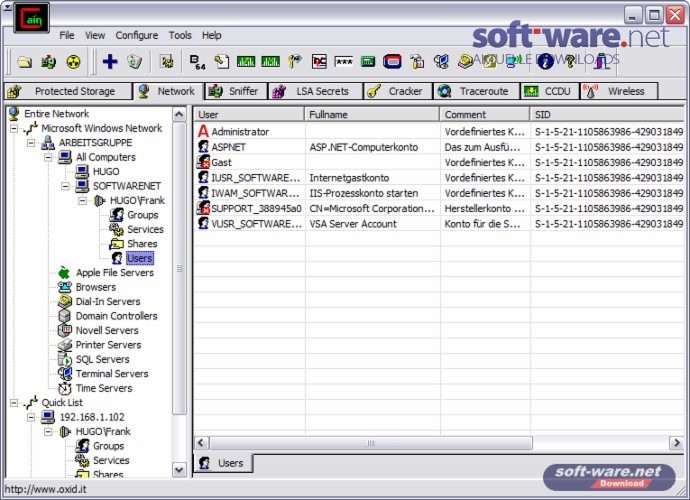Click tree scrollbar down arrow
Viewport: 690px width, 500px height.
179,470
